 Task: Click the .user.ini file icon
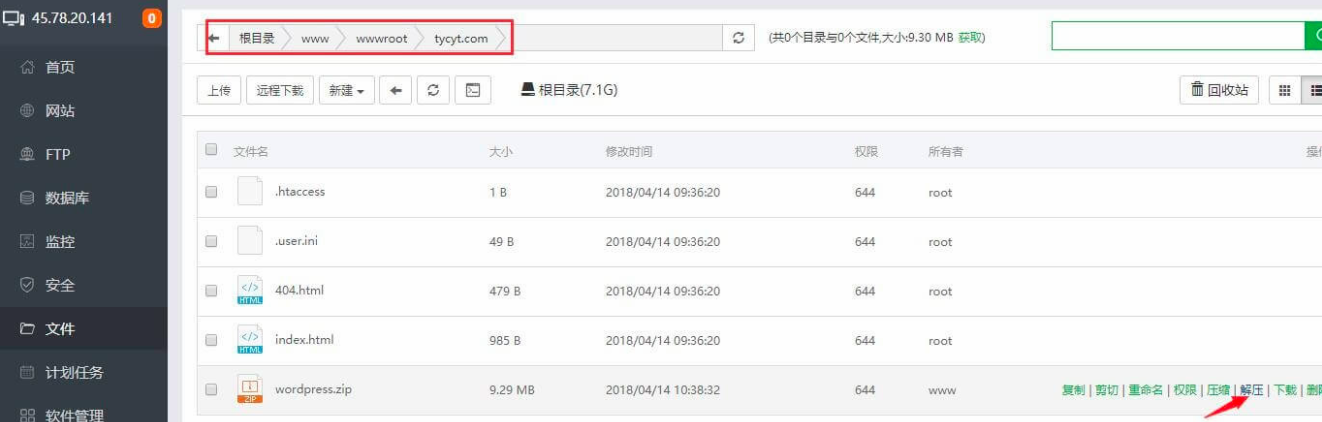pos(249,241)
